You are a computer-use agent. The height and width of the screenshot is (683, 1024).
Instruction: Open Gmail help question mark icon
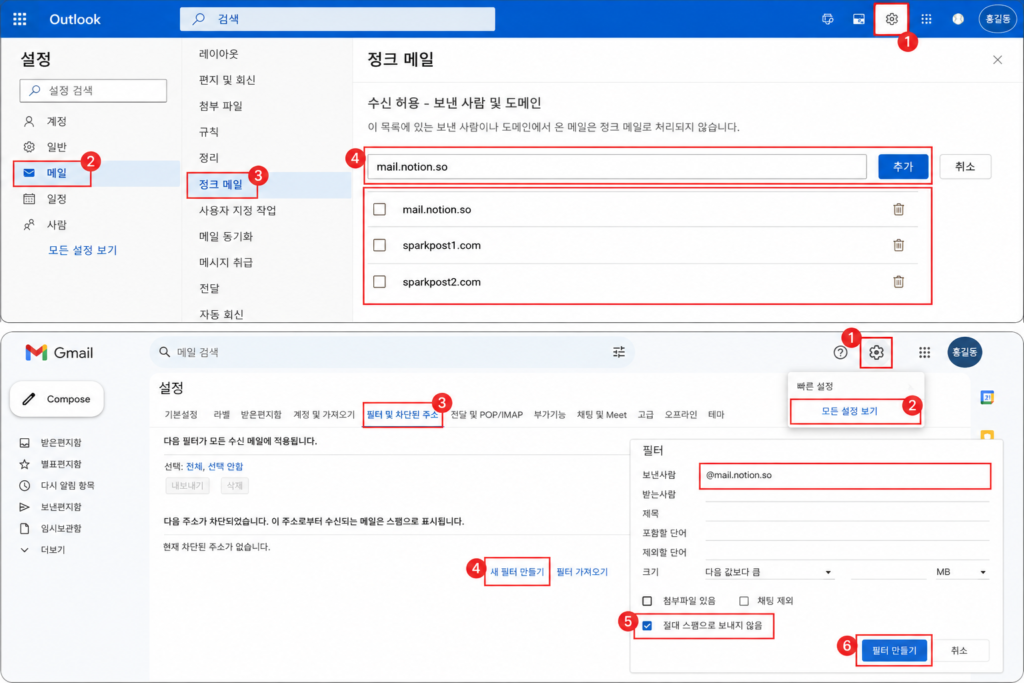[x=840, y=353]
